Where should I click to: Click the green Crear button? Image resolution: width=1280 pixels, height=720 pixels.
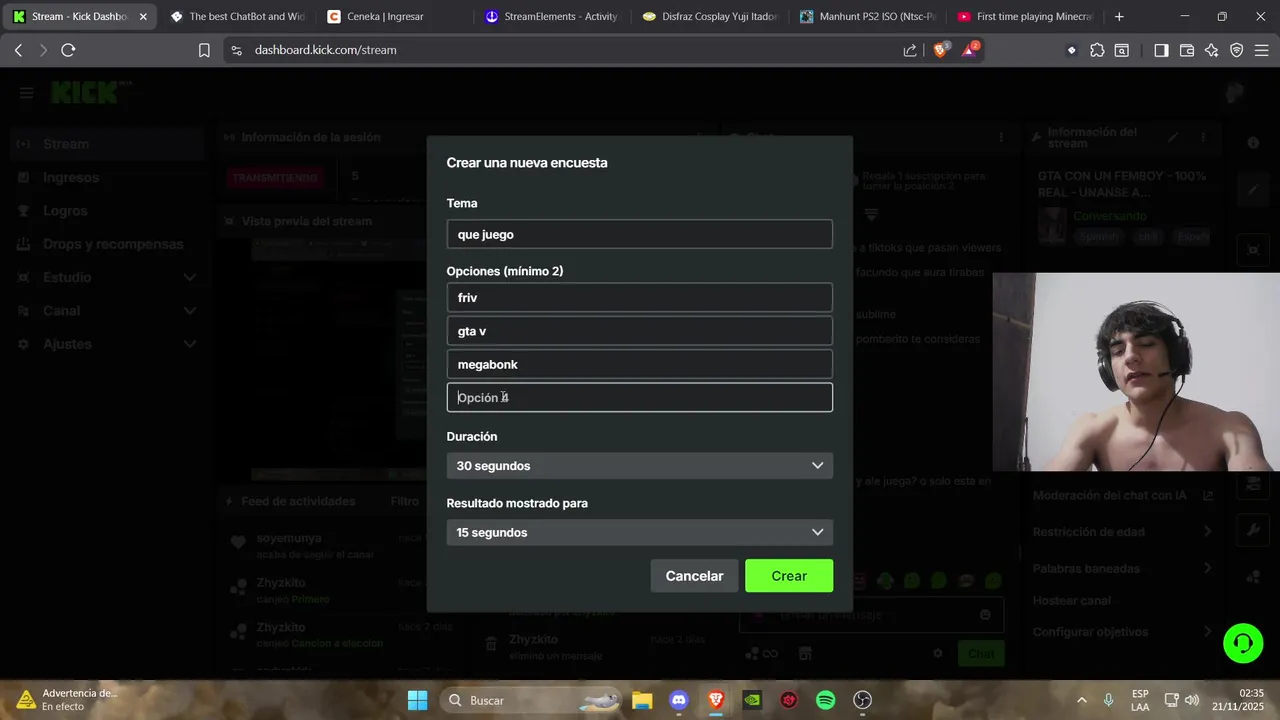coord(789,576)
